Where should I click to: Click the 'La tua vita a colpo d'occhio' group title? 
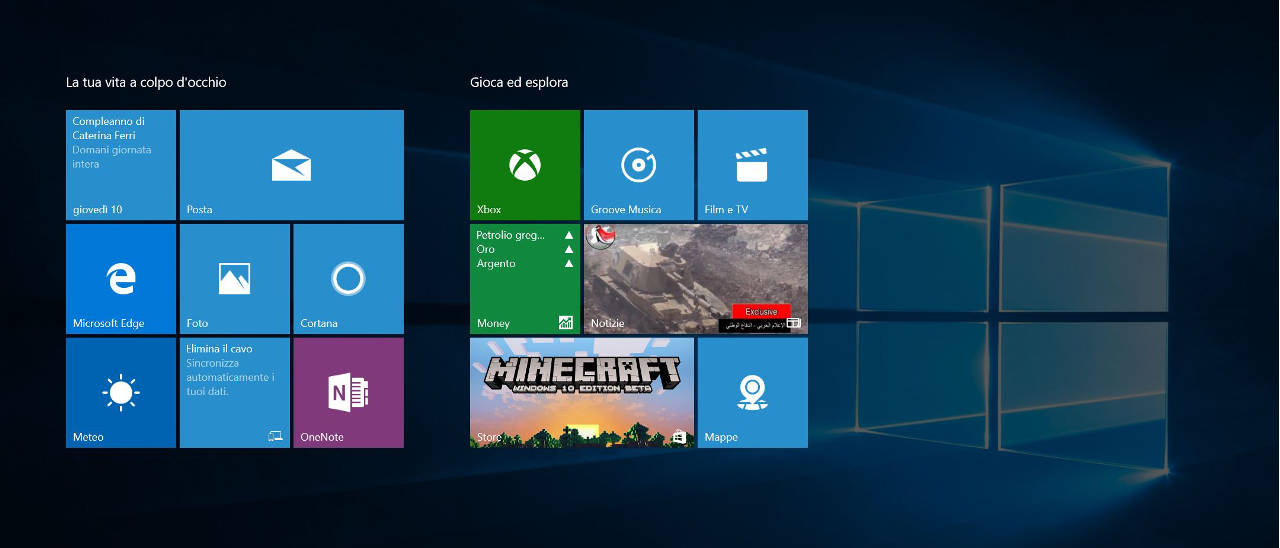click(x=146, y=82)
